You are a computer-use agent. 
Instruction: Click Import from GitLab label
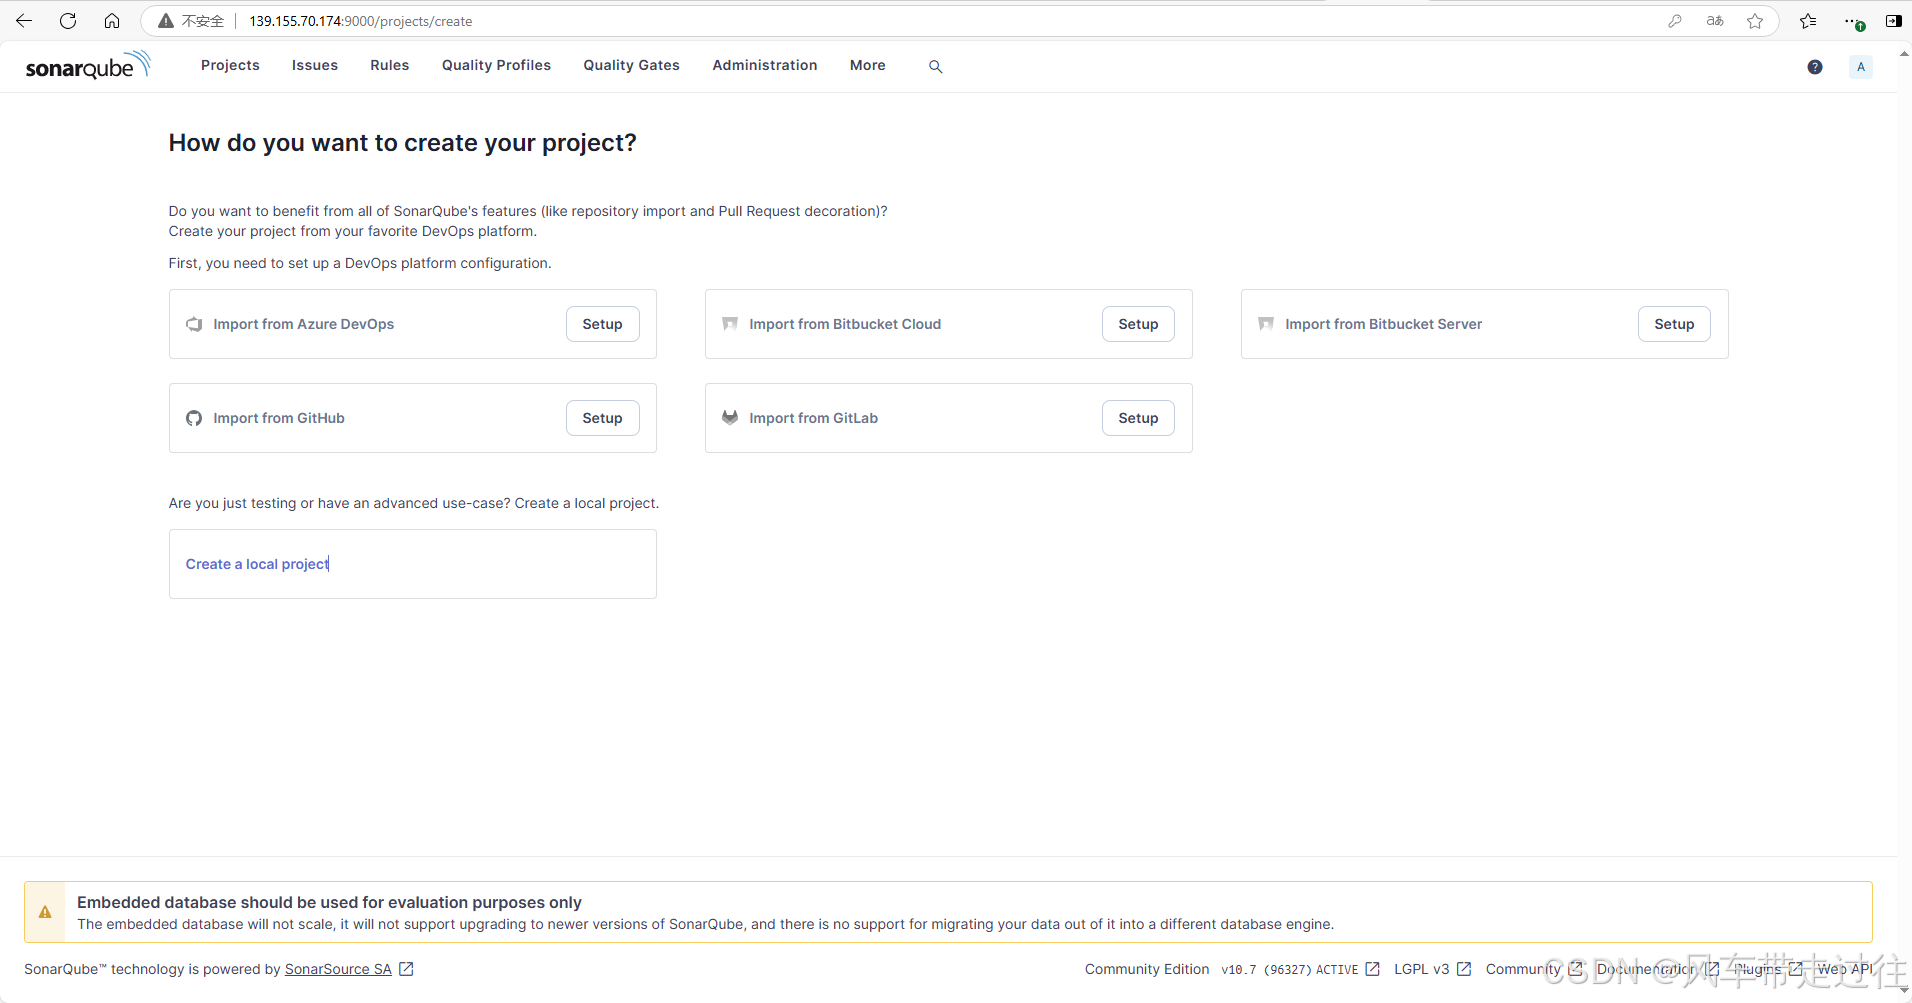point(814,418)
